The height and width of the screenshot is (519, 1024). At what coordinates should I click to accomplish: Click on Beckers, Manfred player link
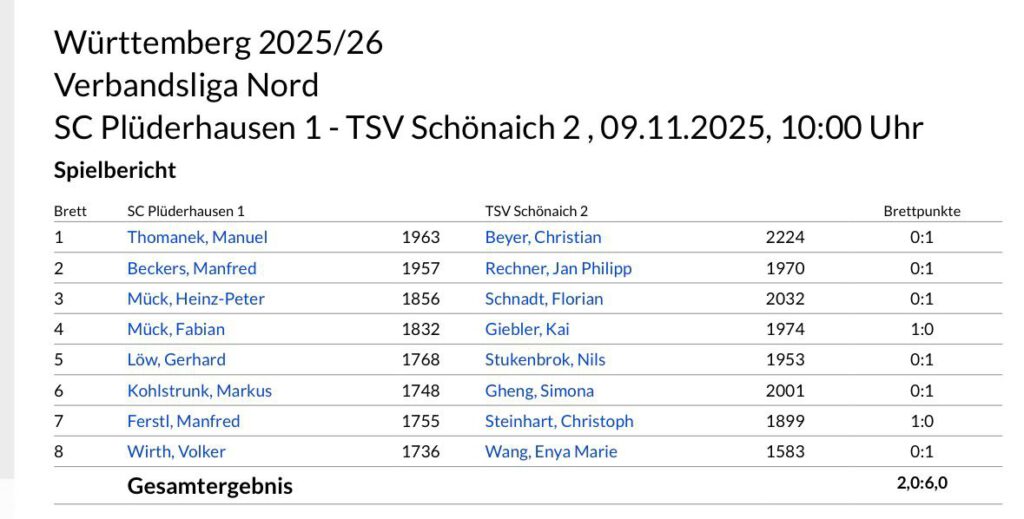click(x=191, y=268)
